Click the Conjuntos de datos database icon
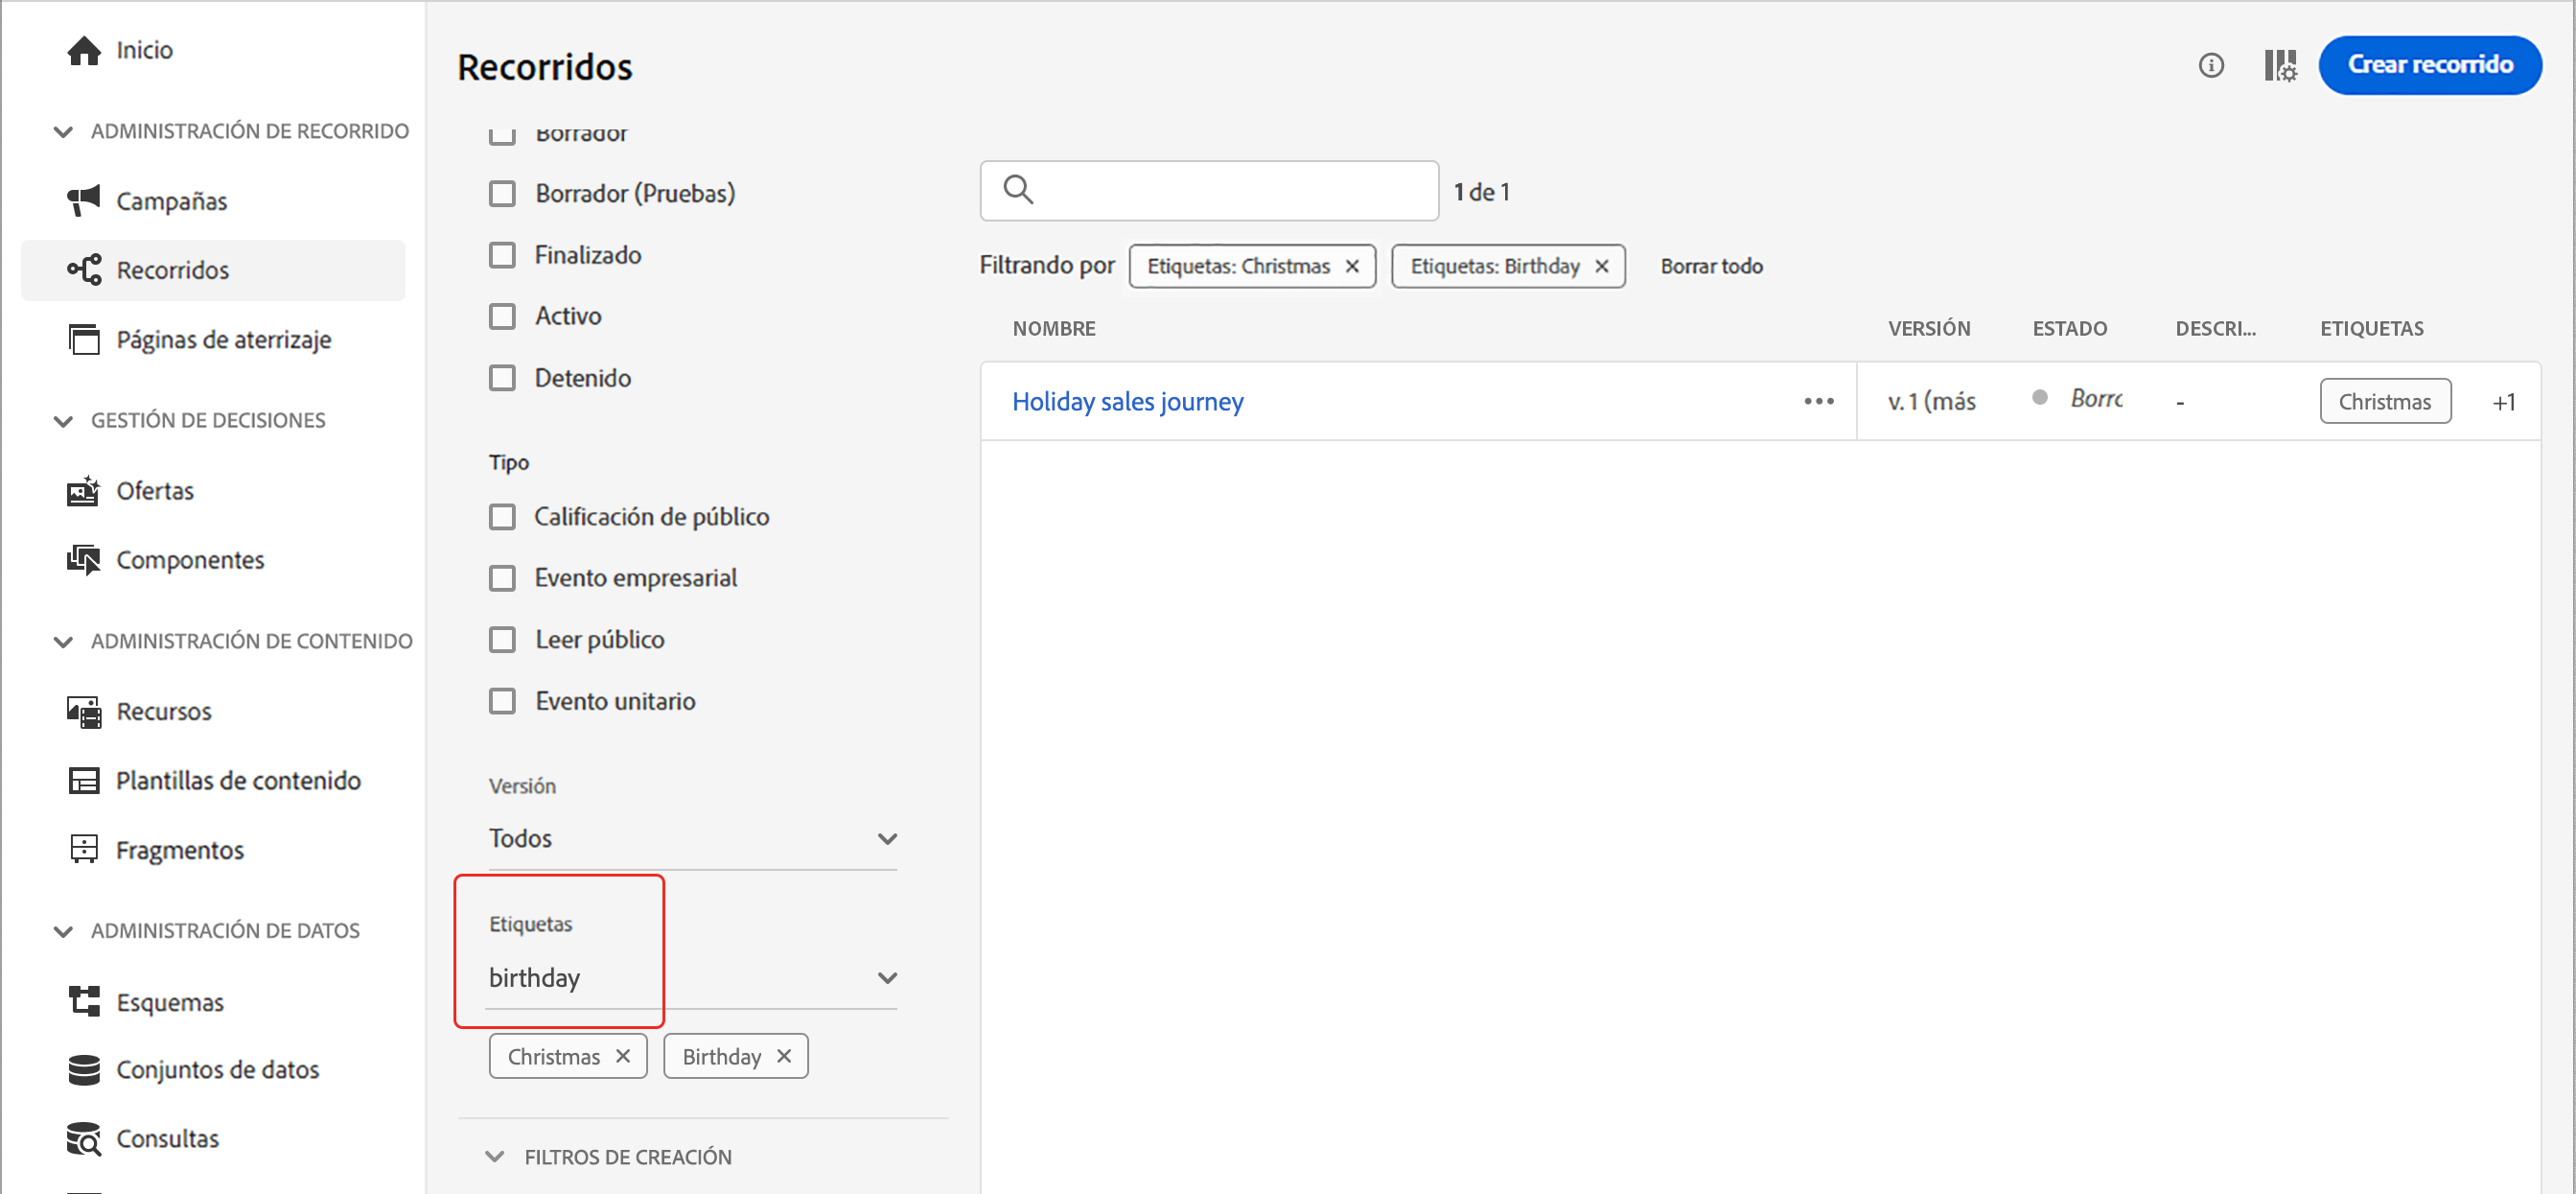 84,1069
